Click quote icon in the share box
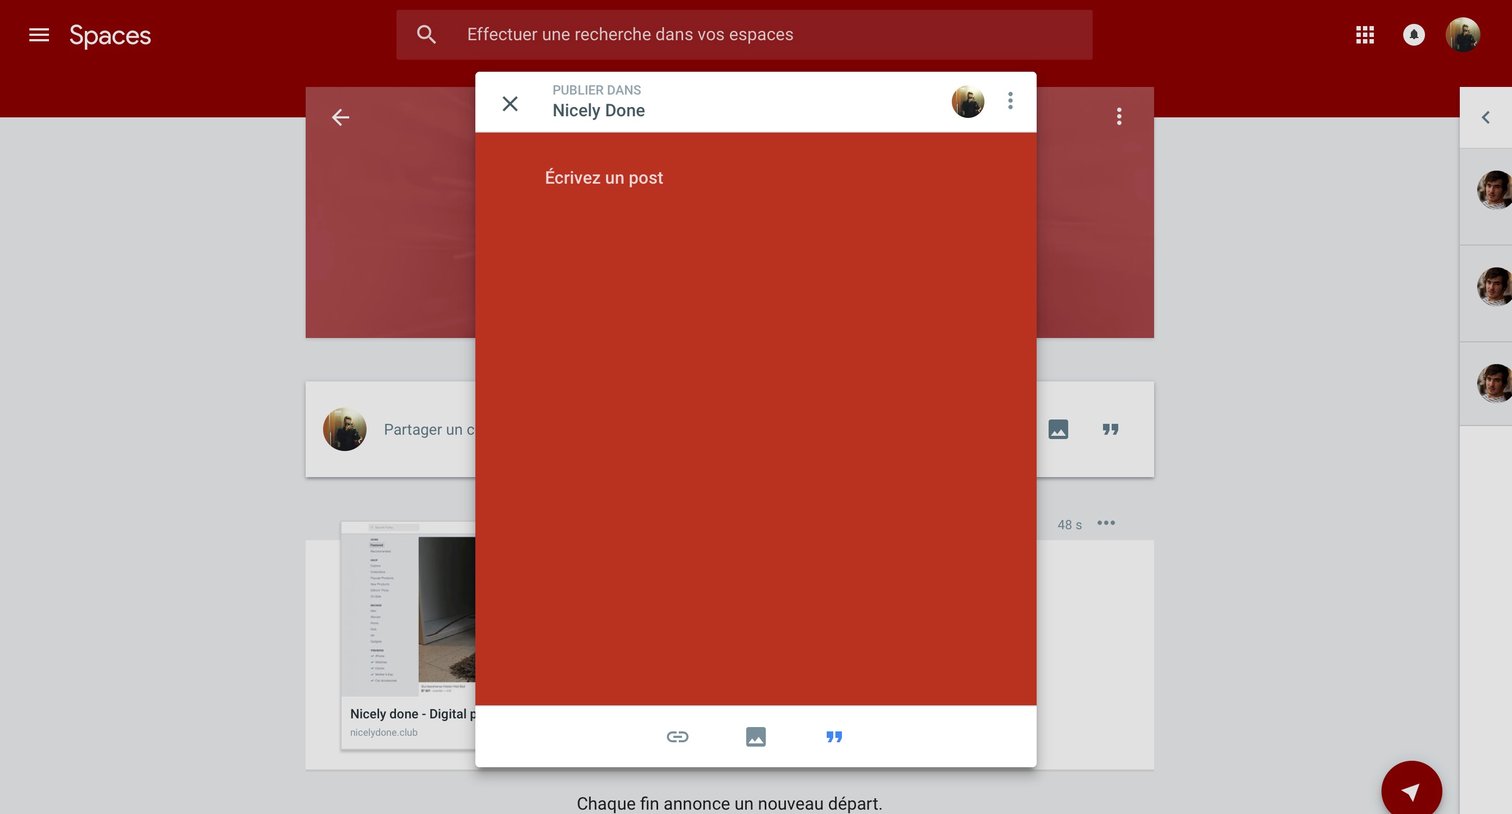 click(x=1110, y=429)
